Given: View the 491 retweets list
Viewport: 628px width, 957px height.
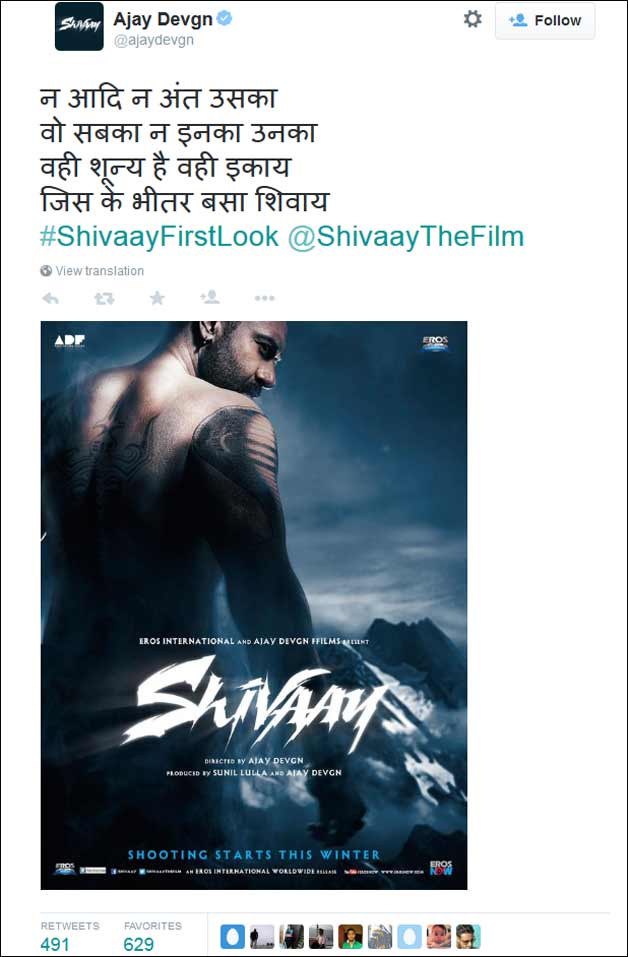Looking at the screenshot, I should (70, 936).
